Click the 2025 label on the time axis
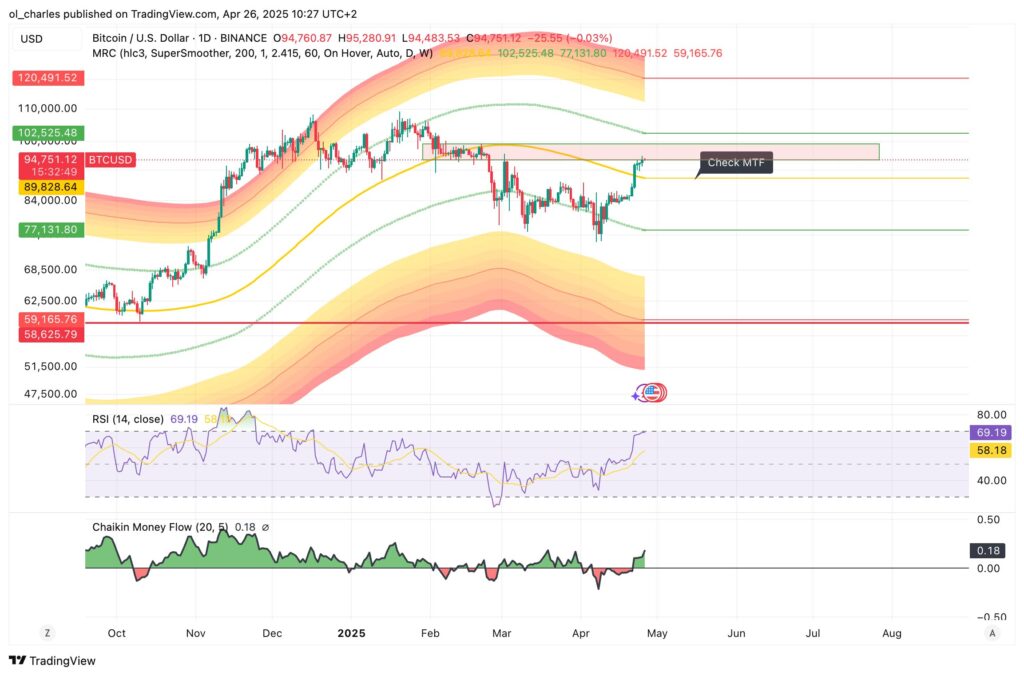The width and height of the screenshot is (1024, 676). (351, 633)
